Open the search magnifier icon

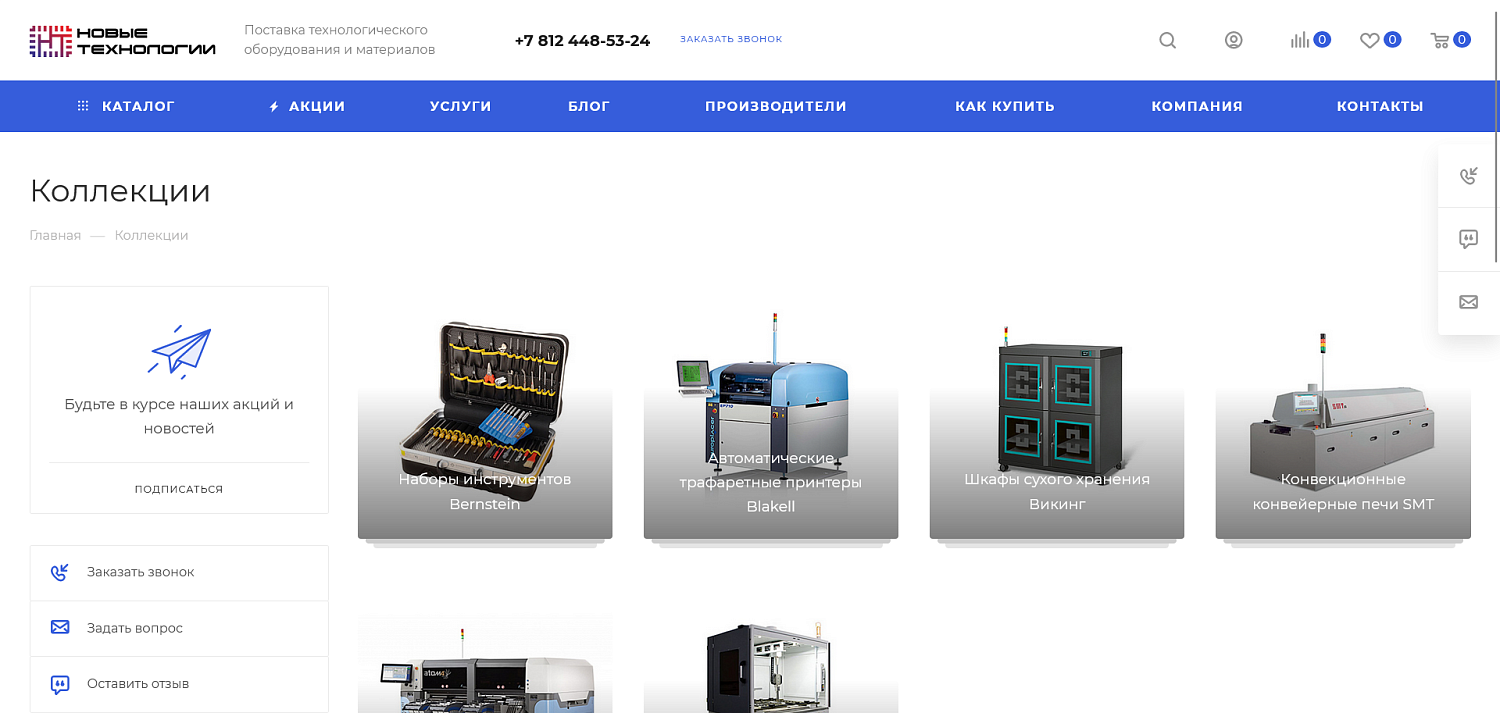(x=1167, y=40)
